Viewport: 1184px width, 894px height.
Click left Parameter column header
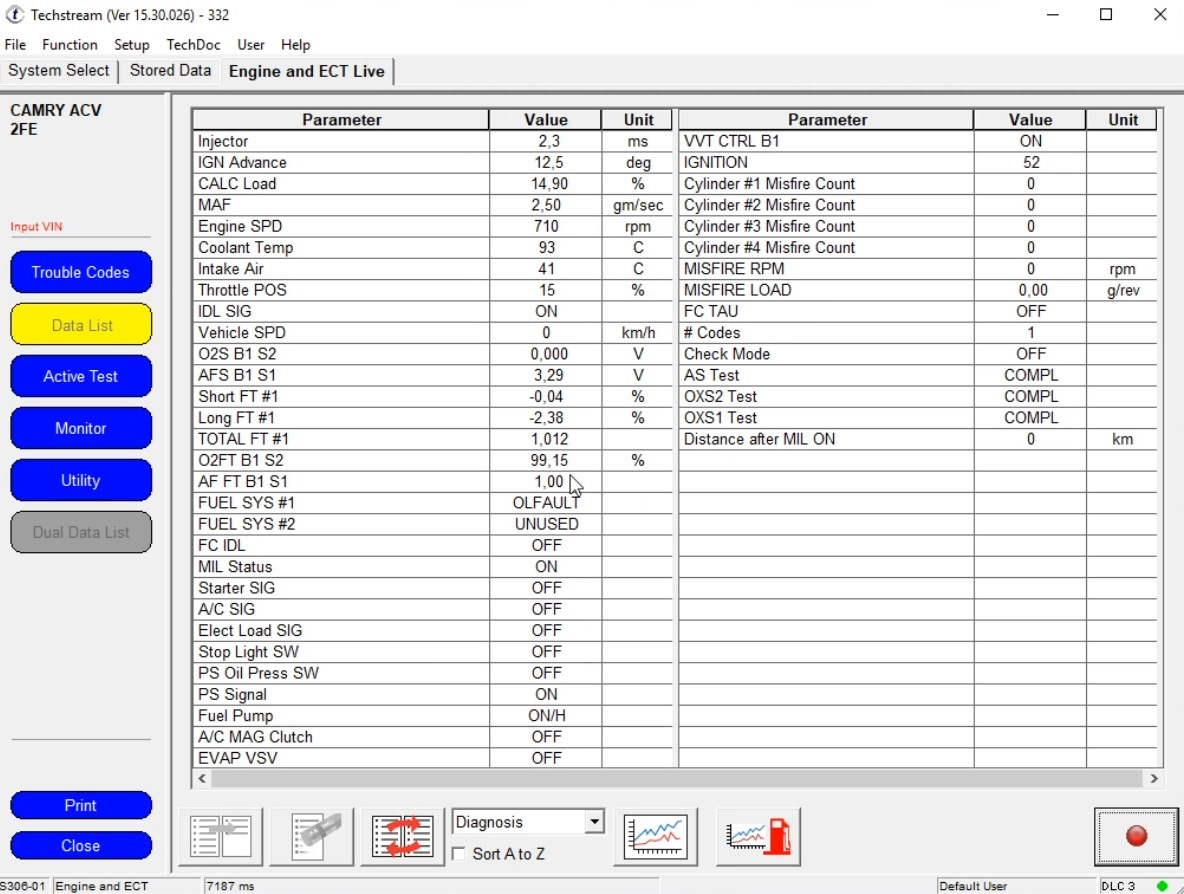pos(341,119)
